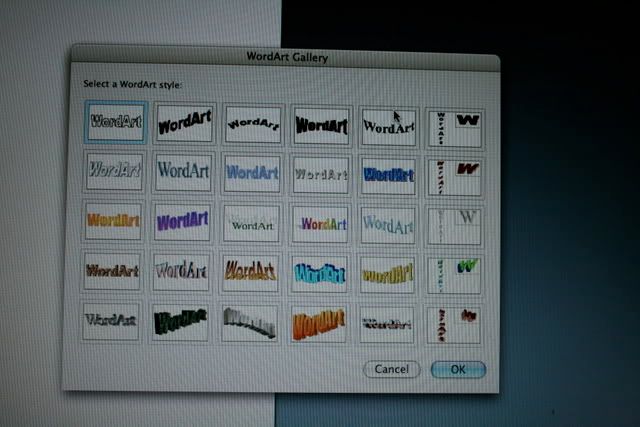640x427 pixels.
Task: Choose the flat gray outlined WordArt in bottom row
Action: 111,320
